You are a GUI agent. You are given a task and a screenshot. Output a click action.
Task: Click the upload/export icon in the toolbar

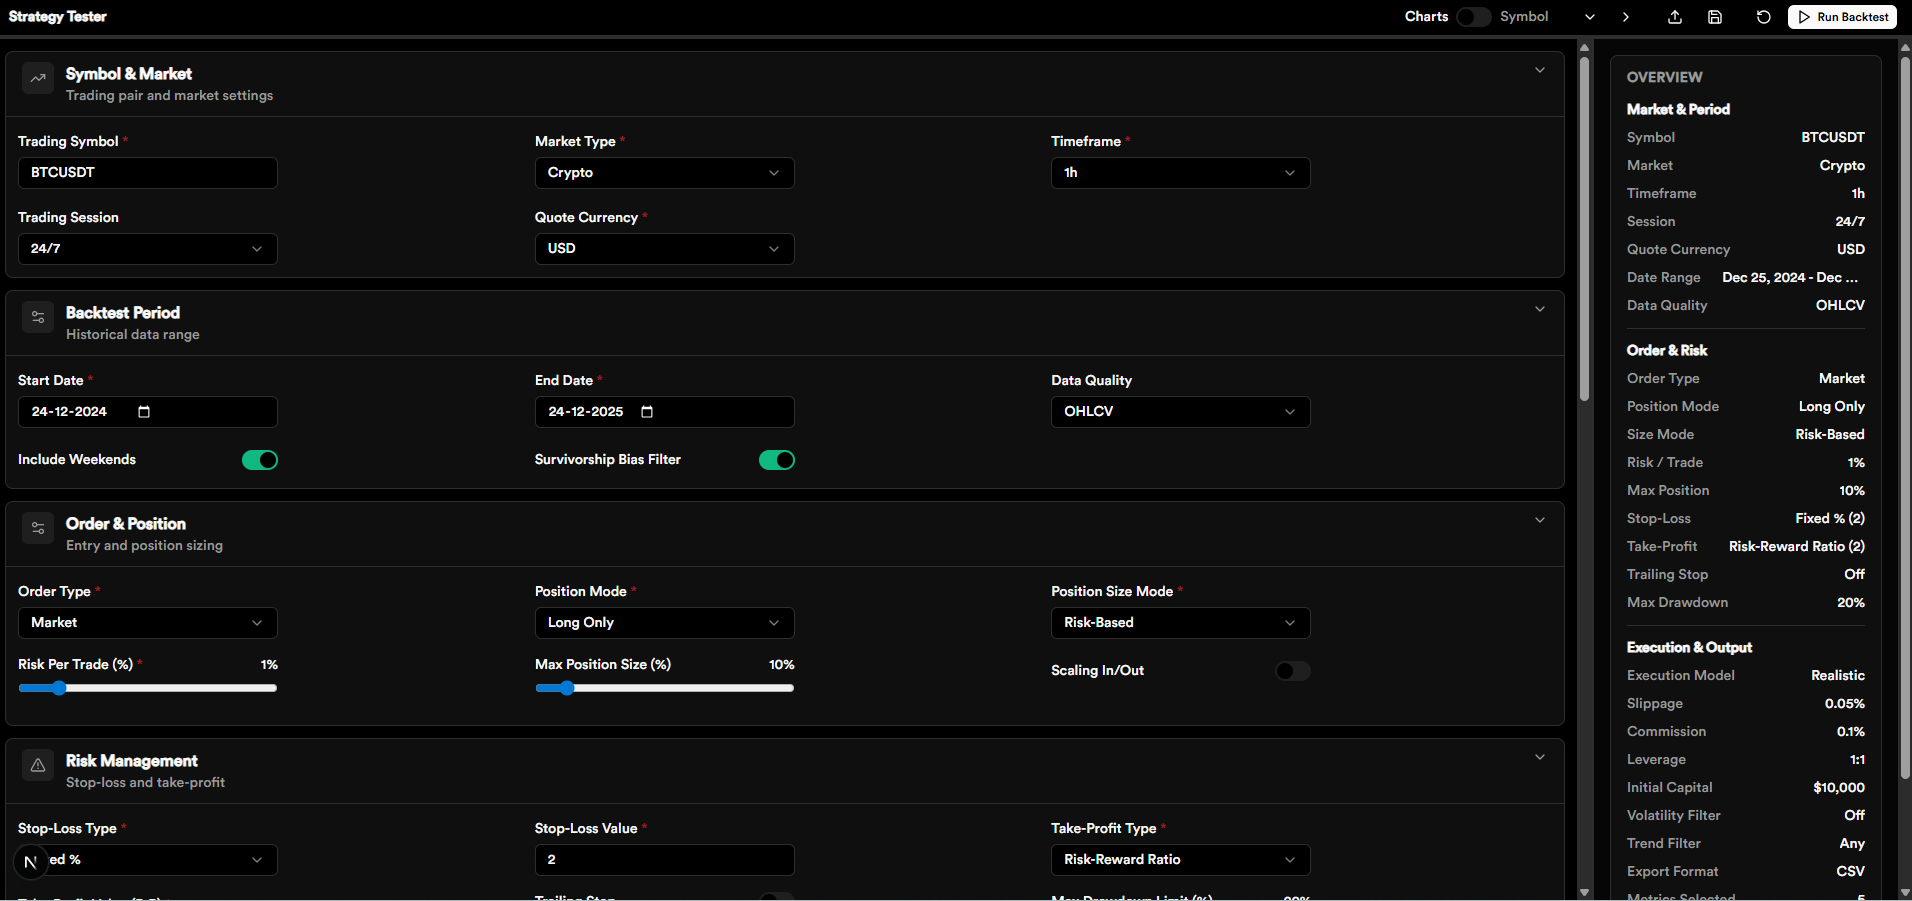pos(1675,17)
